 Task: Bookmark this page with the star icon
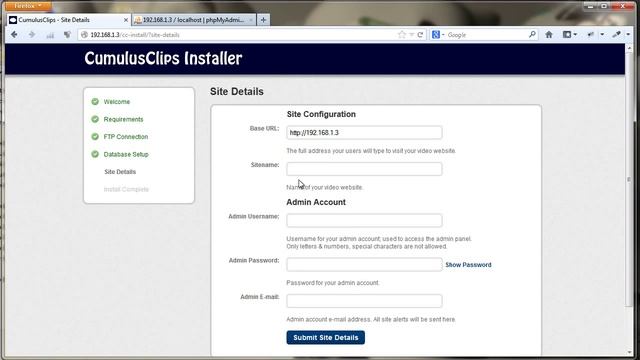[402, 35]
